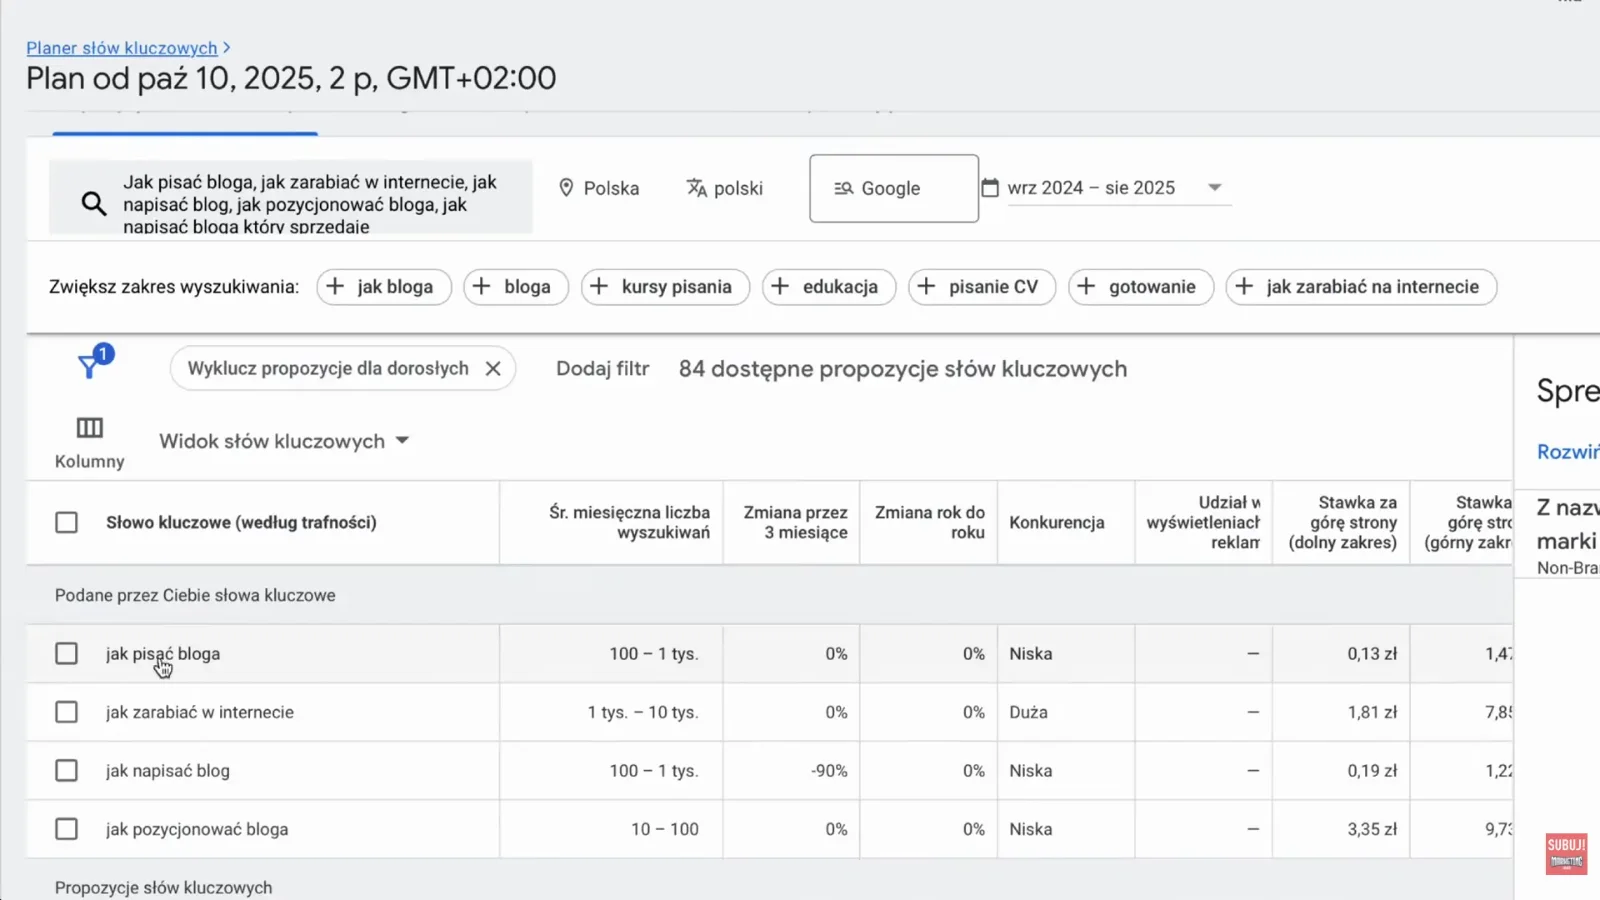Sort by Zmiana rok do roku header

pos(930,522)
